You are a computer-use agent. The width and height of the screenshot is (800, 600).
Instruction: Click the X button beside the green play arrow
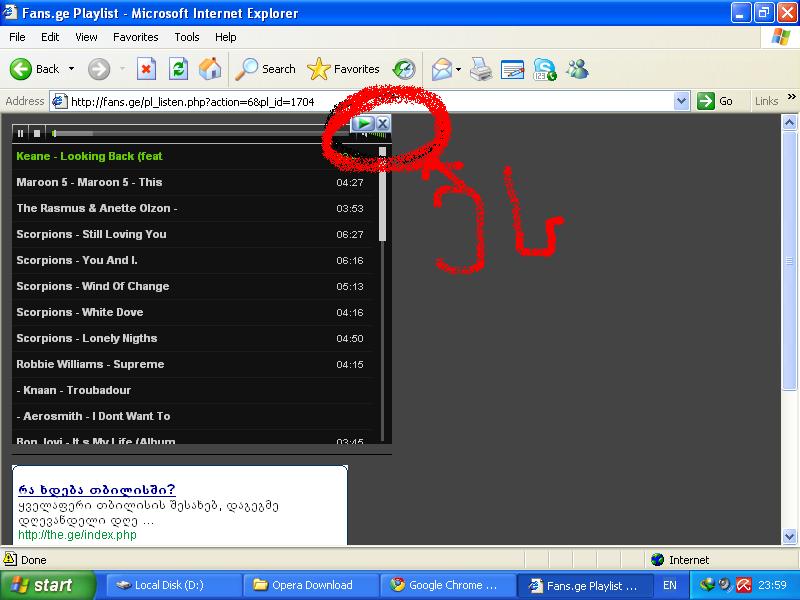click(x=383, y=123)
